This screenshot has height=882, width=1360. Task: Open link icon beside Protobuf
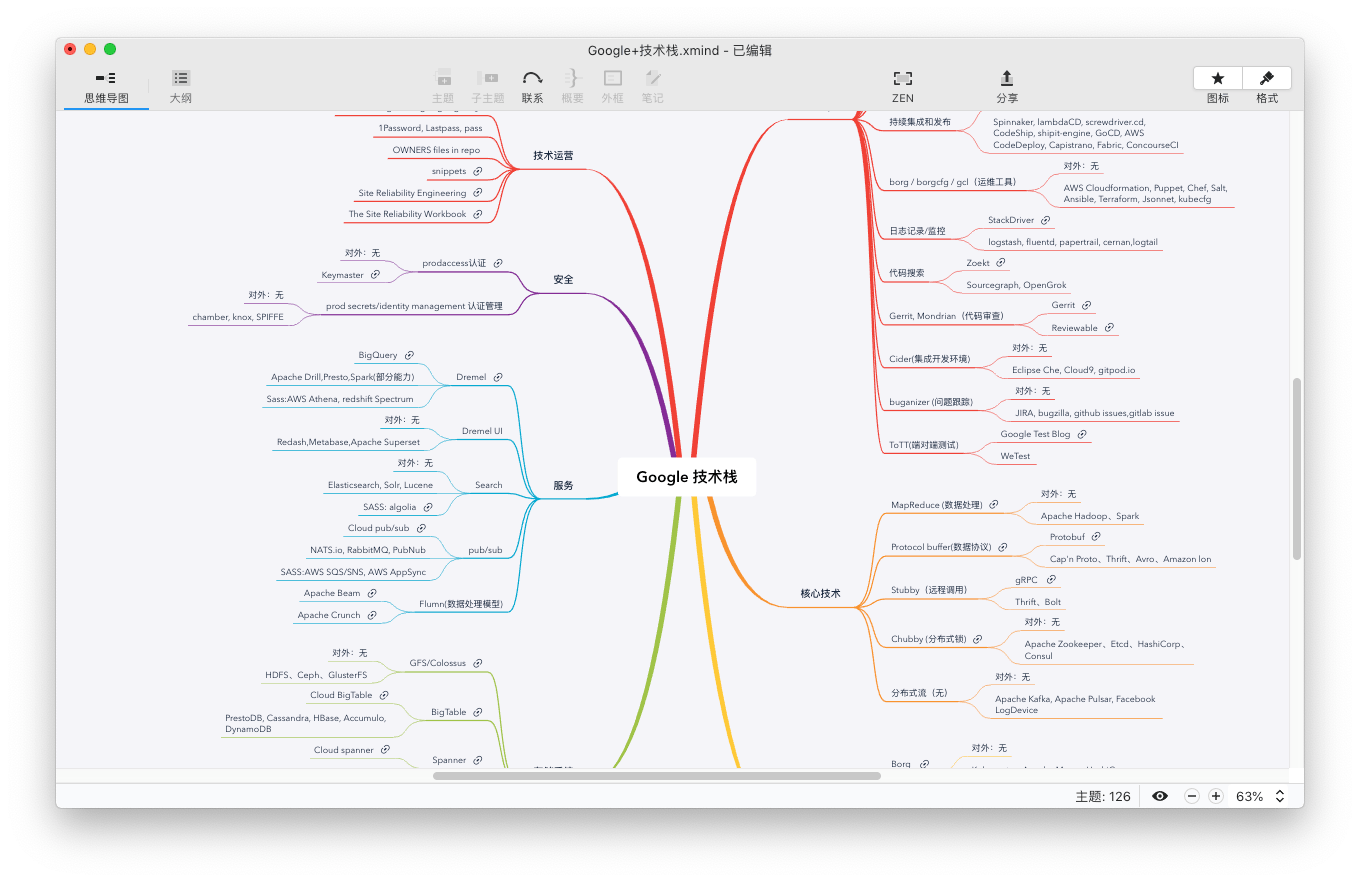[1096, 537]
